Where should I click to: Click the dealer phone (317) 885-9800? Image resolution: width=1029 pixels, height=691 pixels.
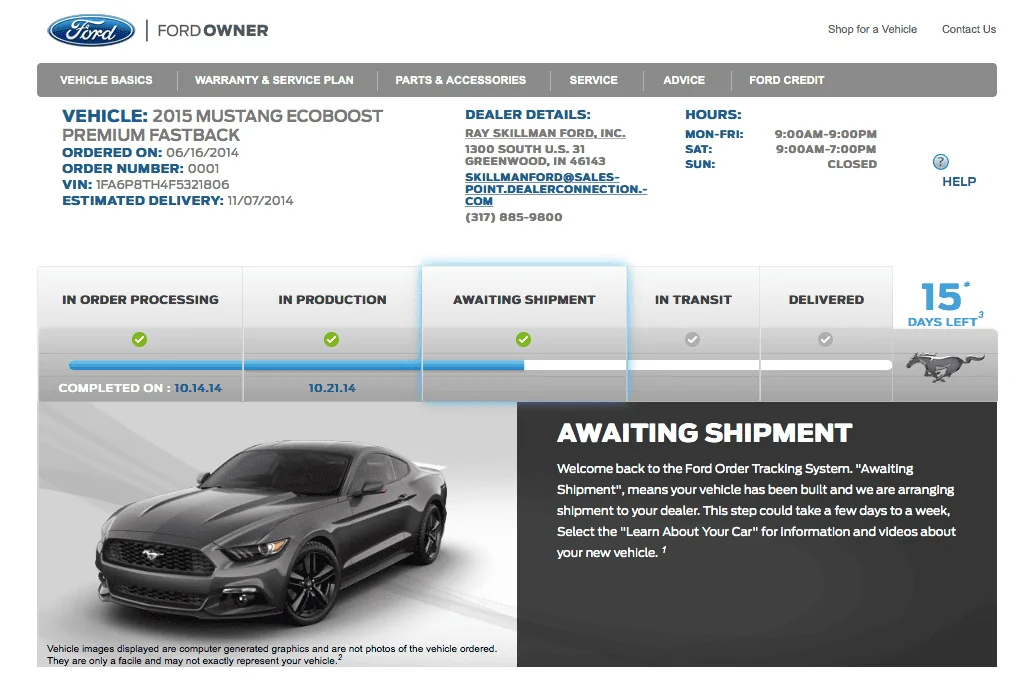tap(514, 217)
